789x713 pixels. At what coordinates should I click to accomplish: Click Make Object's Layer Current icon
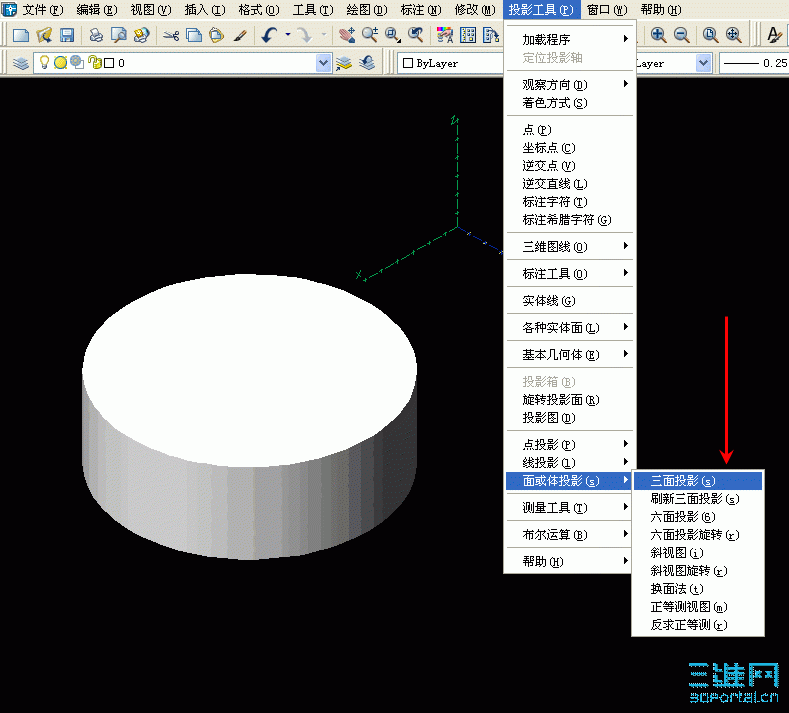(x=344, y=63)
